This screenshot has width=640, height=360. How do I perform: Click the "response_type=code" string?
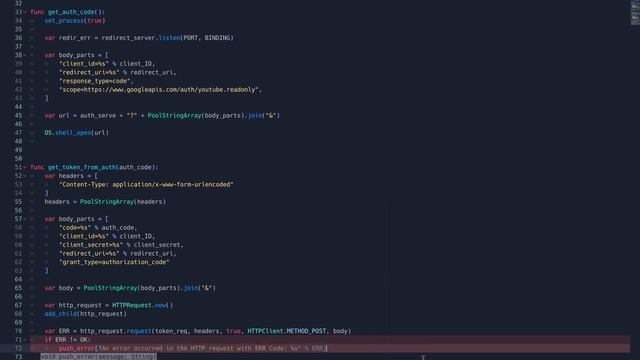94,81
